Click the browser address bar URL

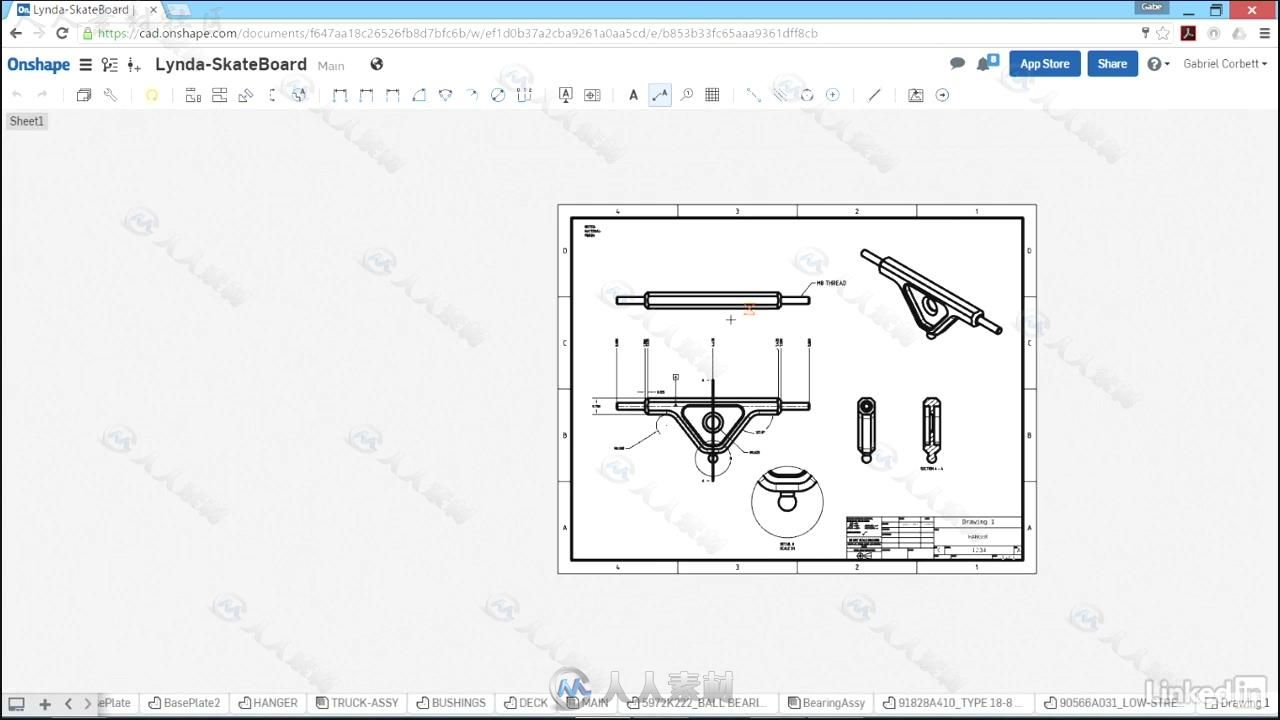pos(458,33)
